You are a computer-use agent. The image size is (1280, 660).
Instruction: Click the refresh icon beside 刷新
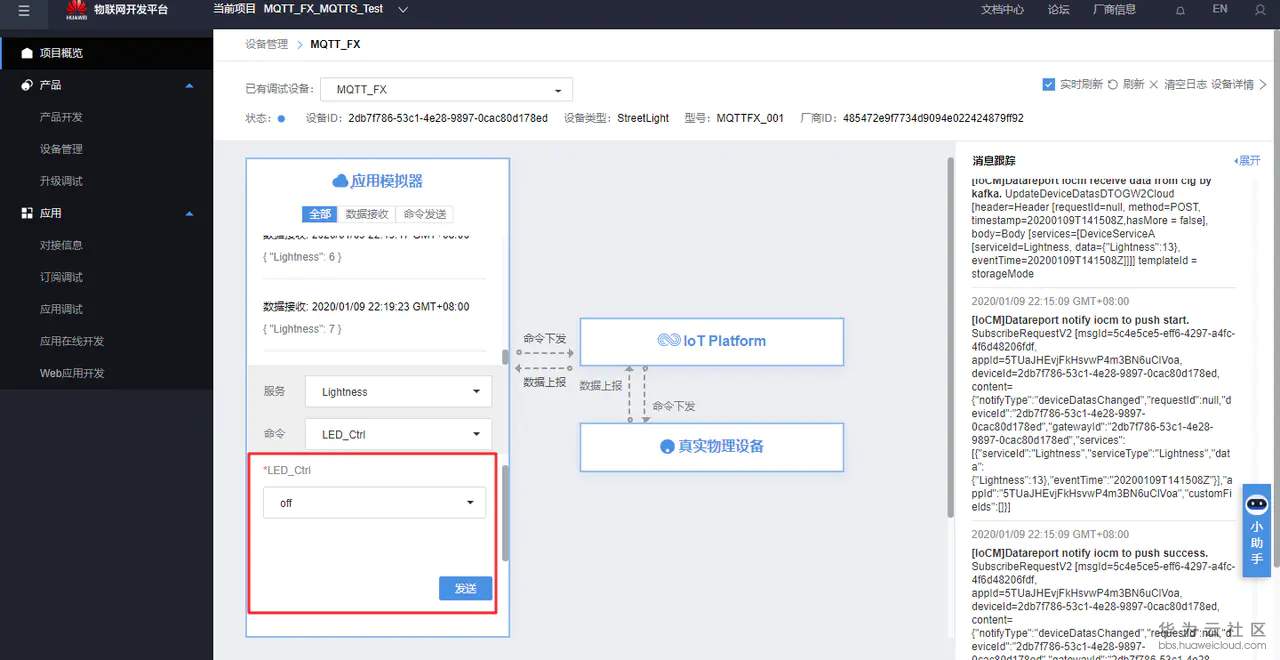pos(1113,85)
